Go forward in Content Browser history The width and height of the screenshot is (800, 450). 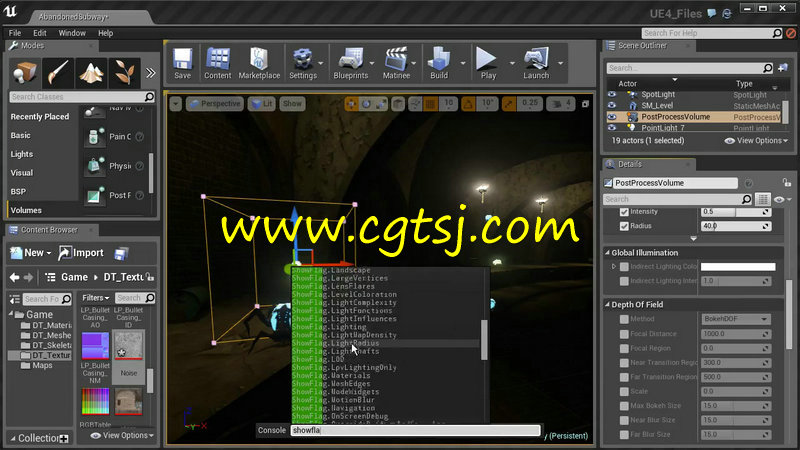pos(28,277)
